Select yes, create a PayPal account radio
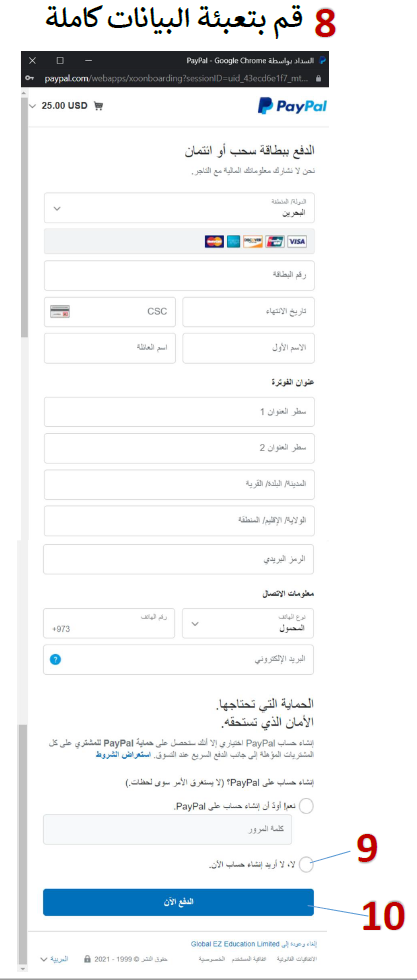 (306, 806)
